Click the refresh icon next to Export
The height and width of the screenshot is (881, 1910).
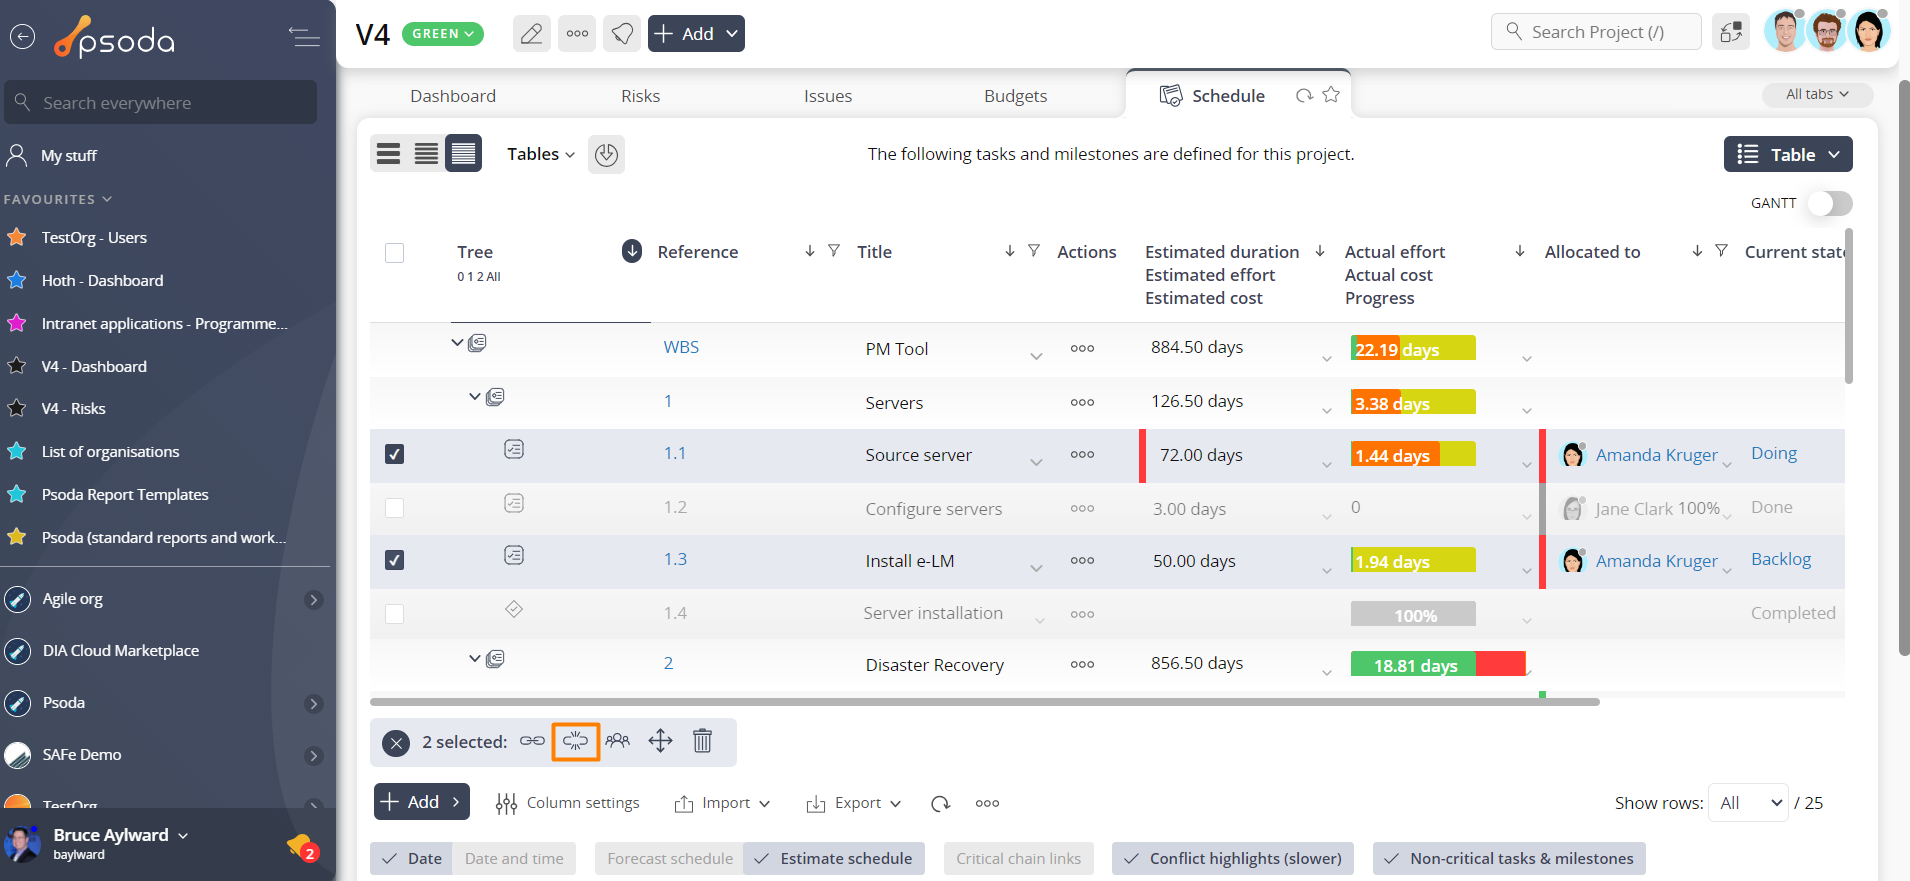click(940, 803)
